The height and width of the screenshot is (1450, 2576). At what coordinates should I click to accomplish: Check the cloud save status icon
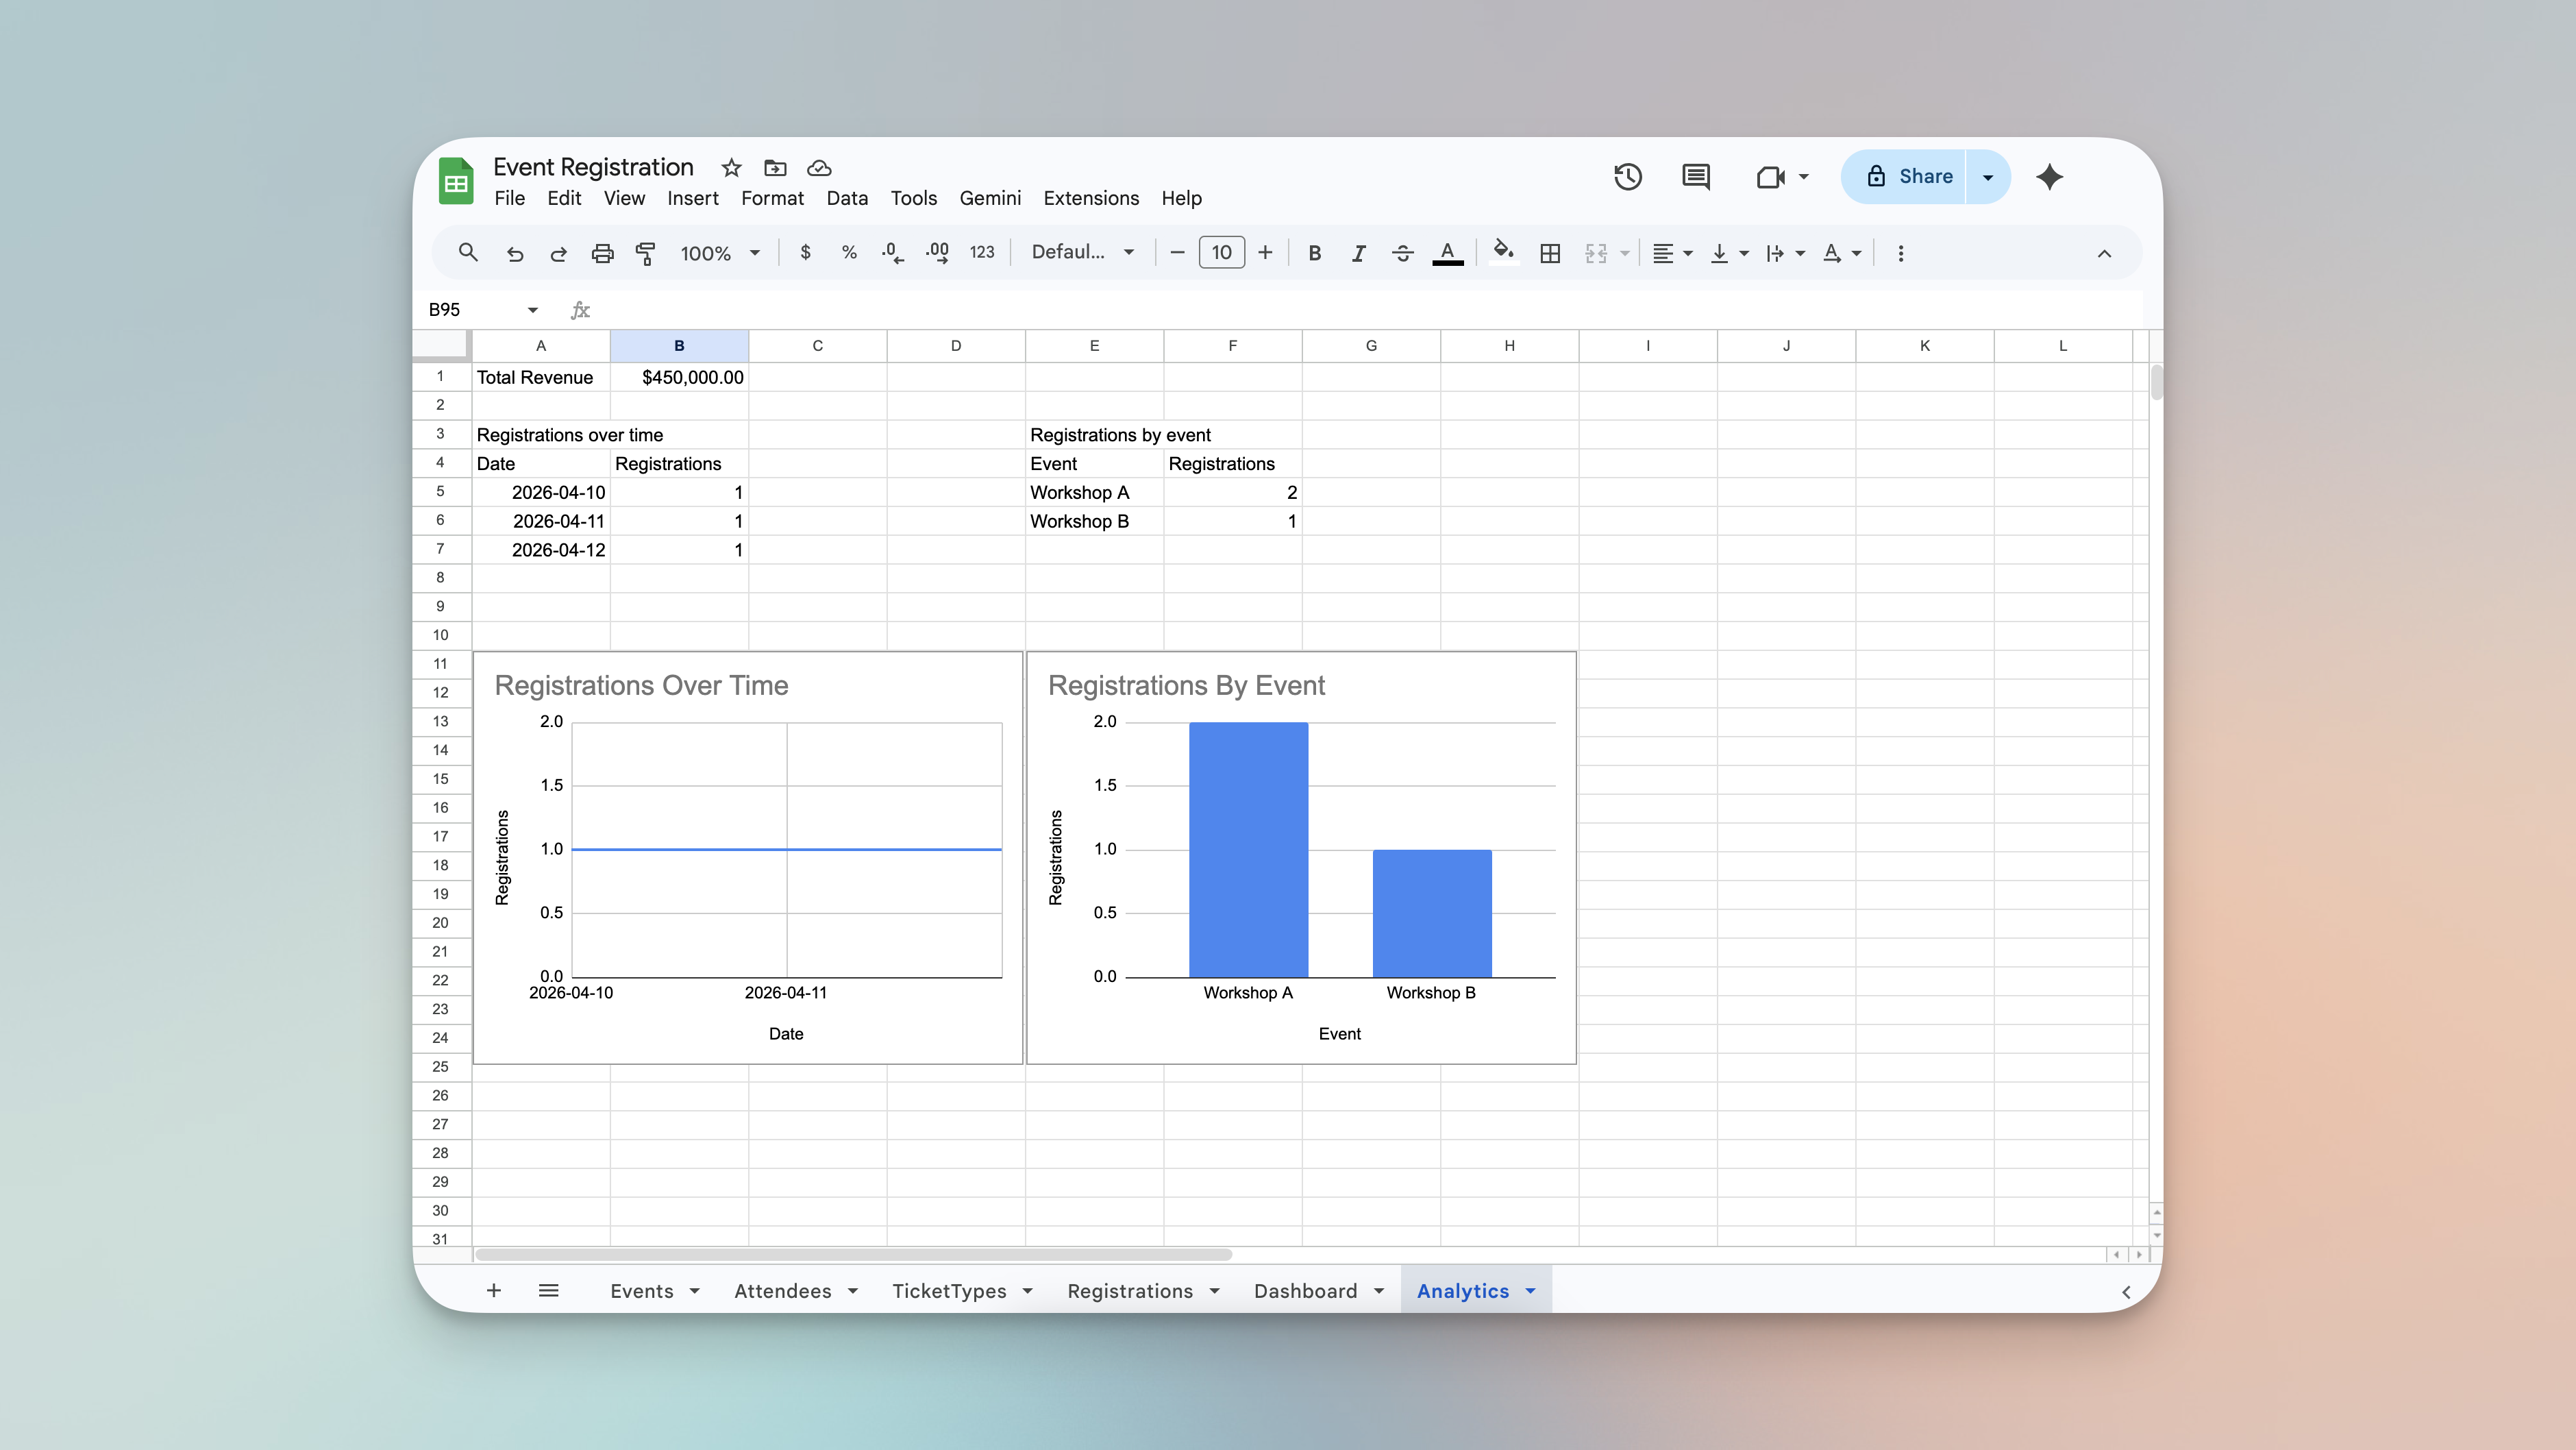pyautogui.click(x=819, y=168)
